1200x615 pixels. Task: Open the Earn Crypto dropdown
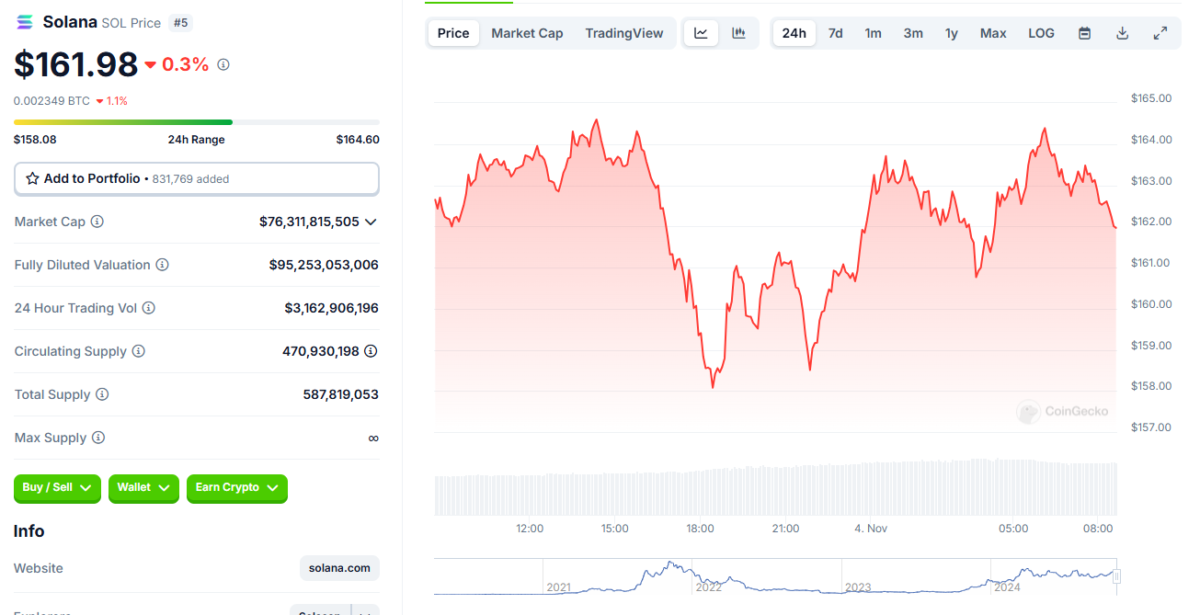click(x=237, y=488)
